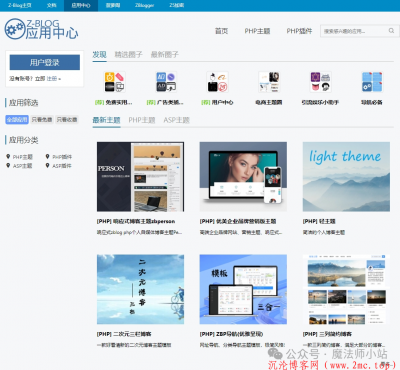Open the 导航必备 circle icon
This screenshot has height=370, width=400.
click(x=372, y=82)
